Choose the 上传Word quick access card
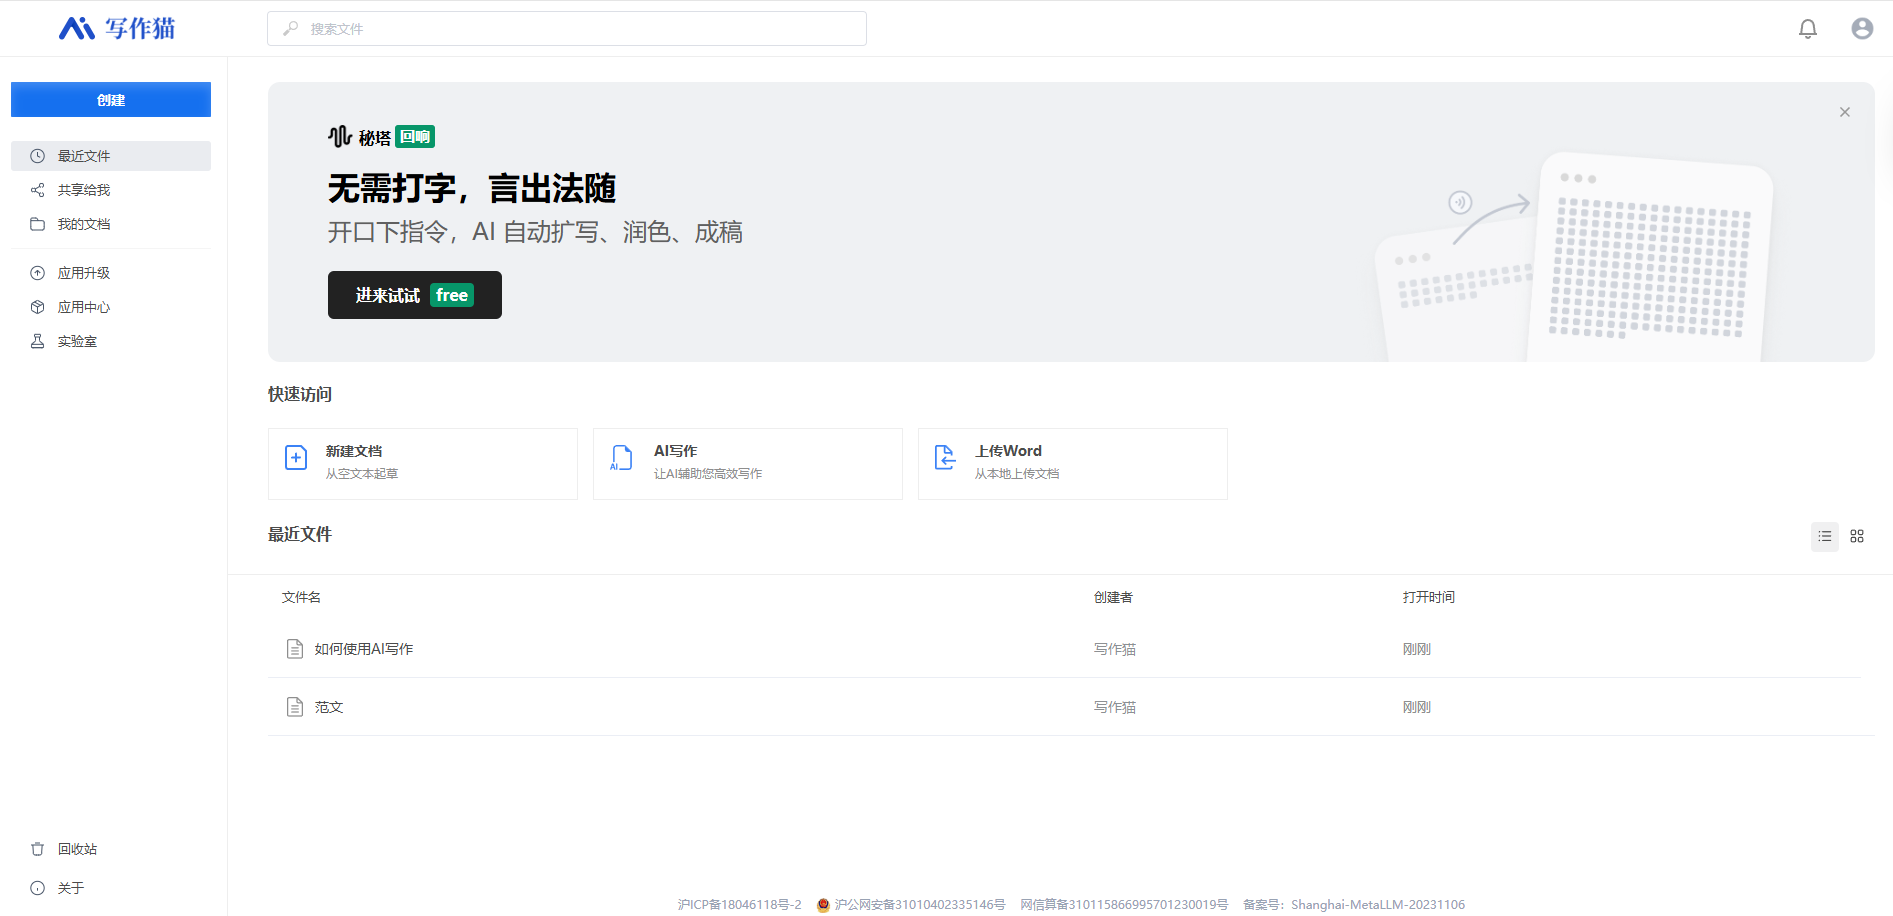 (x=1073, y=464)
